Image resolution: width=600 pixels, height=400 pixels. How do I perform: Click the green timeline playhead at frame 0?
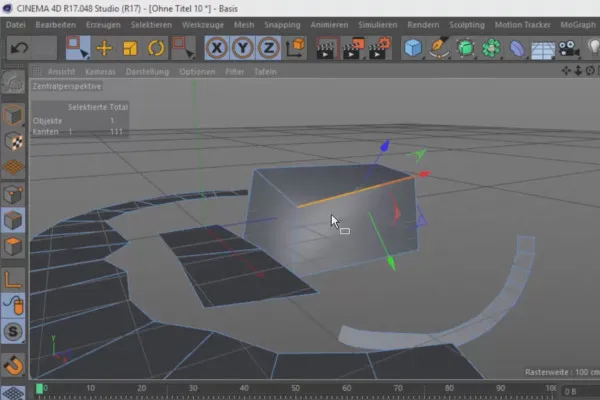click(x=39, y=389)
